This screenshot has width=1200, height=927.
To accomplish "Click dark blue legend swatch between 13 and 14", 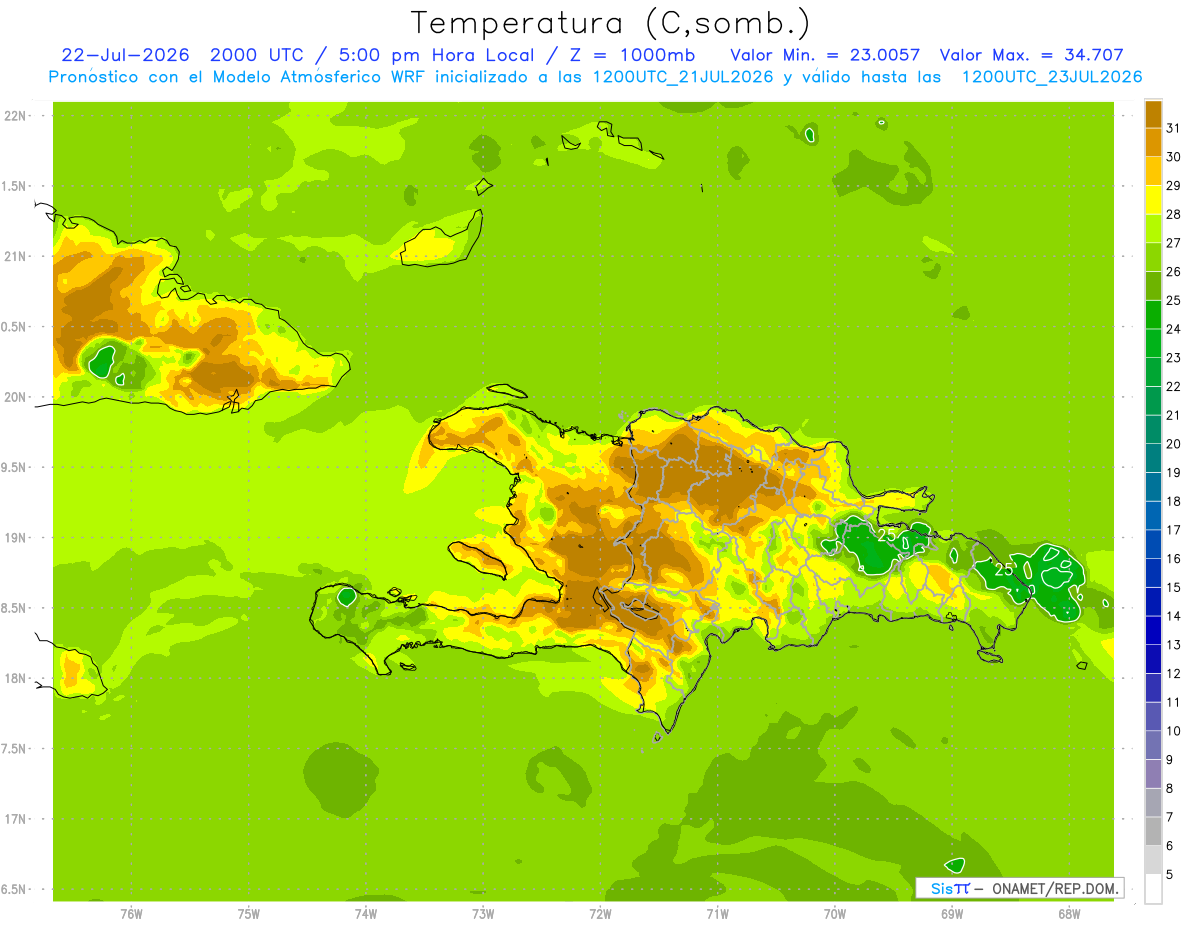I will 1153,630.
